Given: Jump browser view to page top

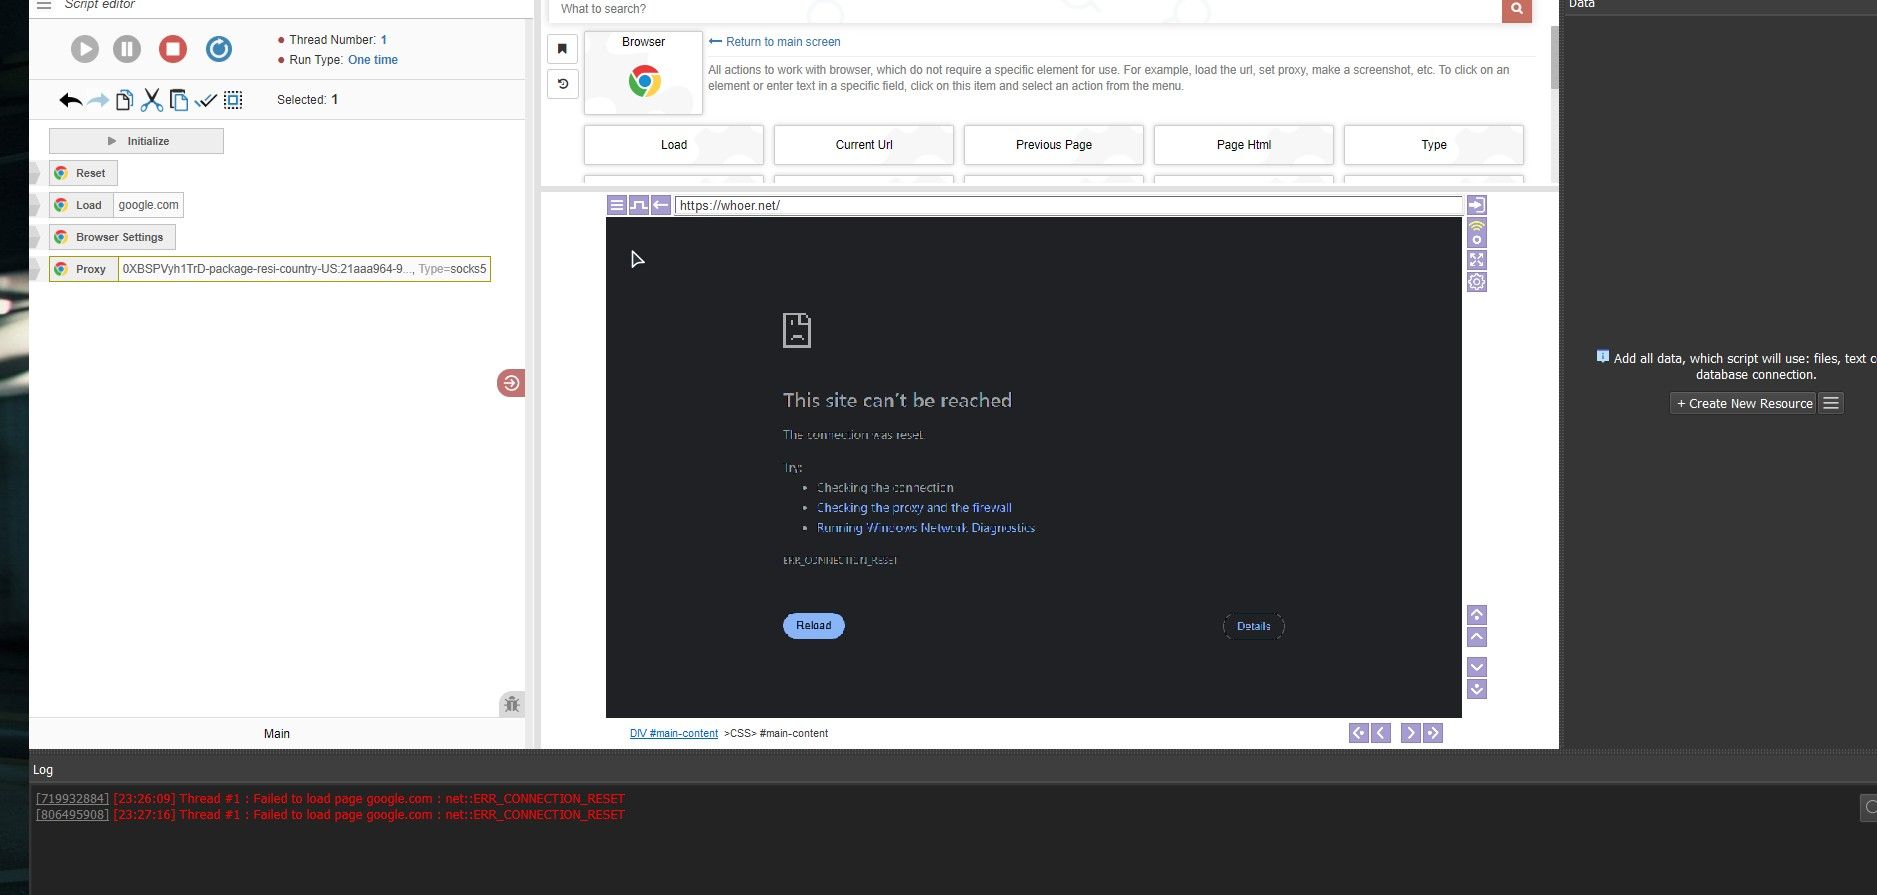Looking at the screenshot, I should [x=1477, y=615].
